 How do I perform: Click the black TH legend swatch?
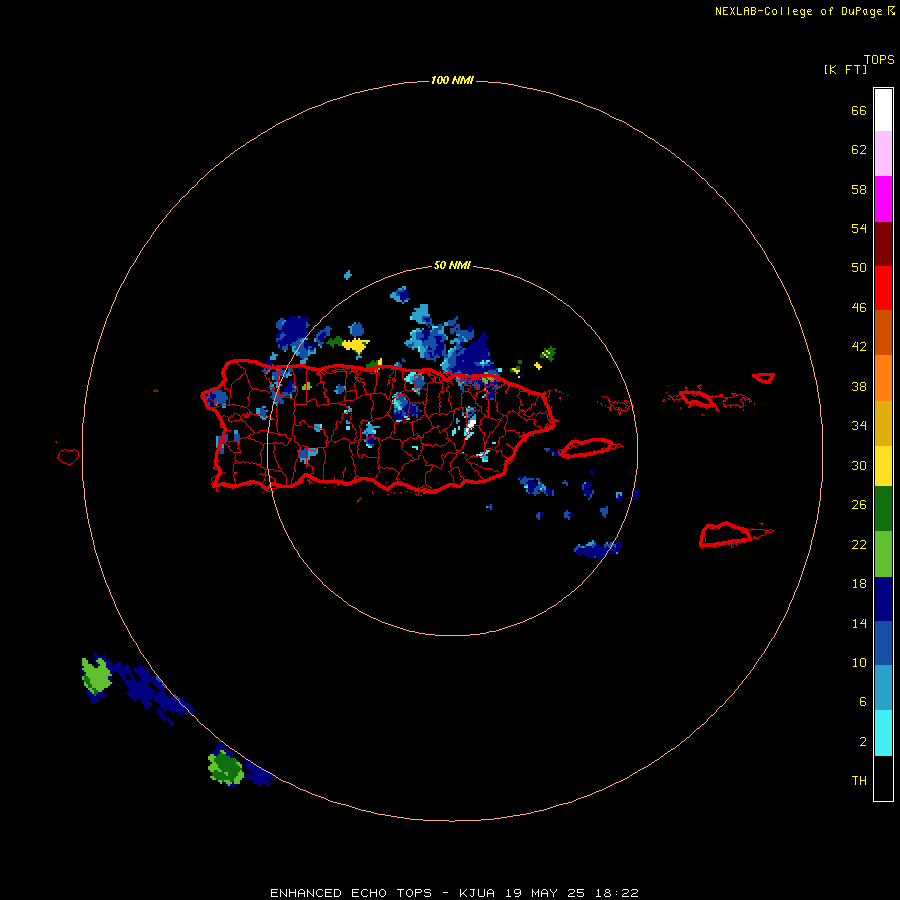pyautogui.click(x=883, y=778)
